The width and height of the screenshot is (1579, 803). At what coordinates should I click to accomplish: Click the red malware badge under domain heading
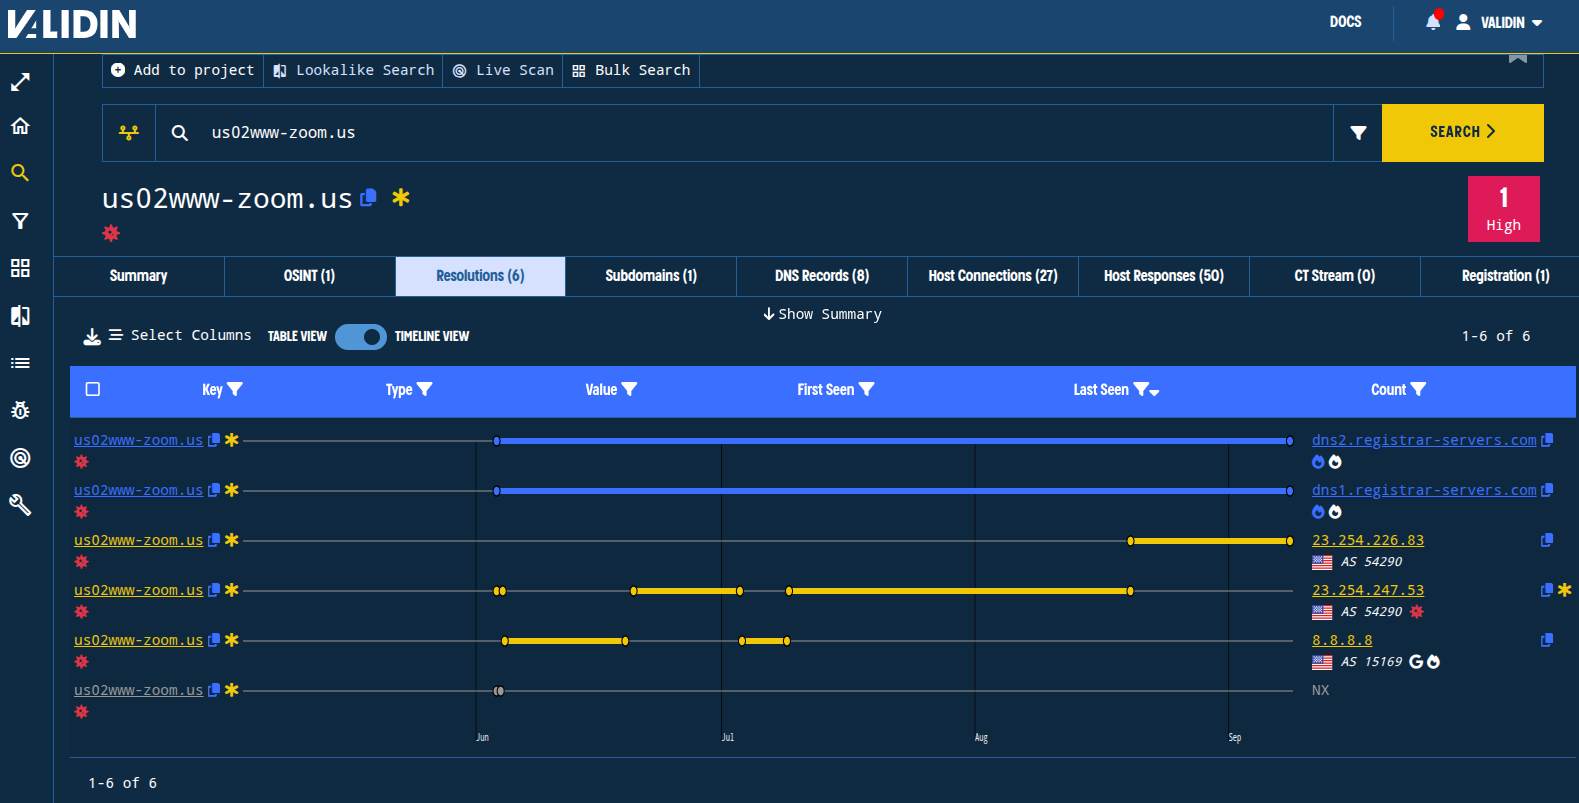point(111,233)
